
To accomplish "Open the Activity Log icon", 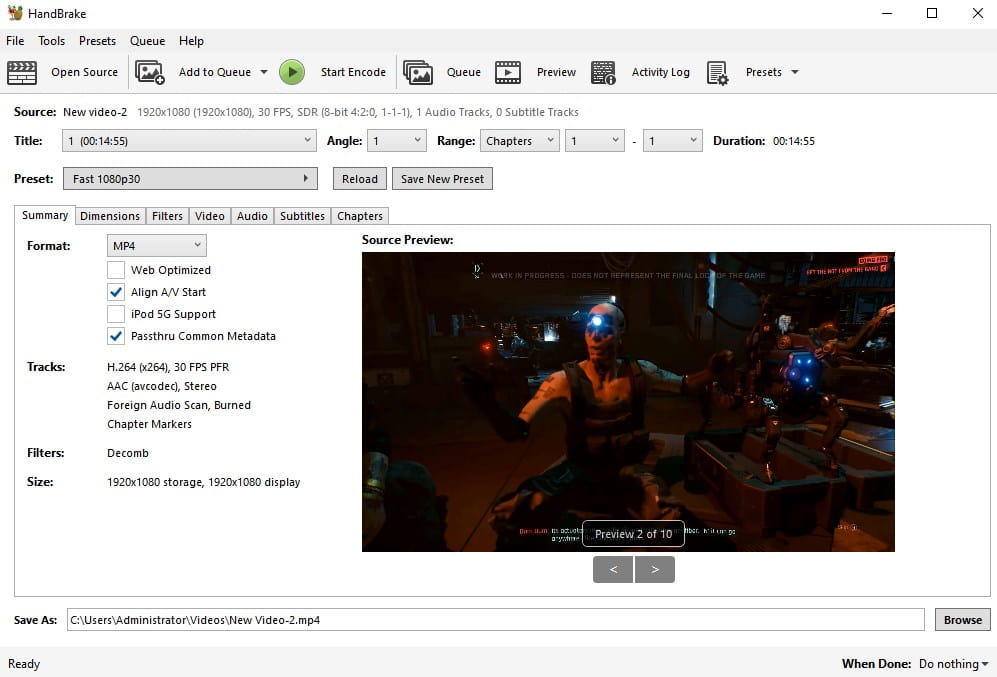I will click(603, 72).
